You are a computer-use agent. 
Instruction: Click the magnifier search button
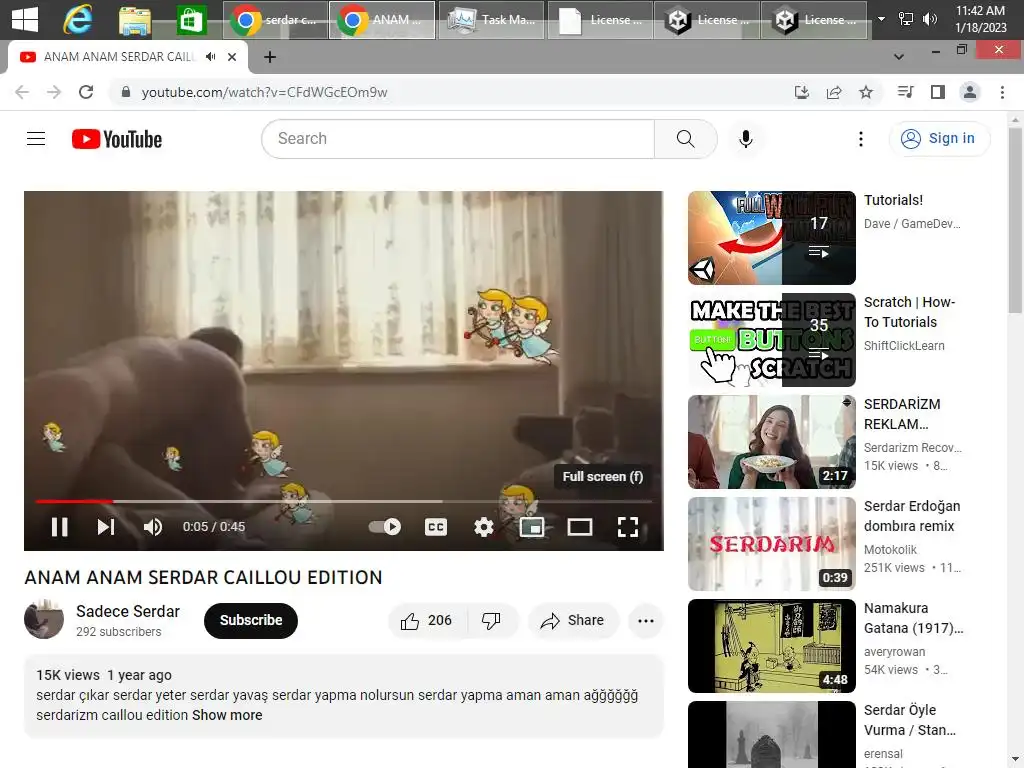coord(685,138)
